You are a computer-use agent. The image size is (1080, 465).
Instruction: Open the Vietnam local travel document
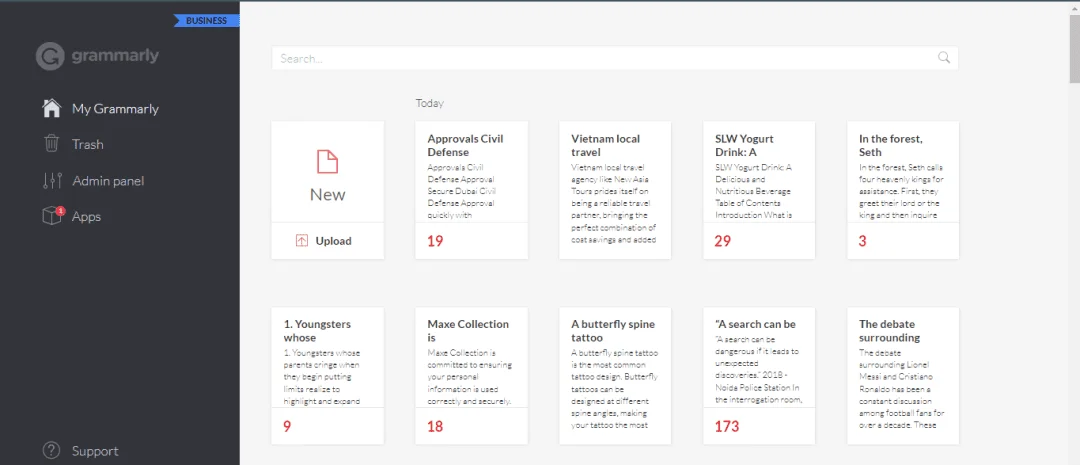615,190
